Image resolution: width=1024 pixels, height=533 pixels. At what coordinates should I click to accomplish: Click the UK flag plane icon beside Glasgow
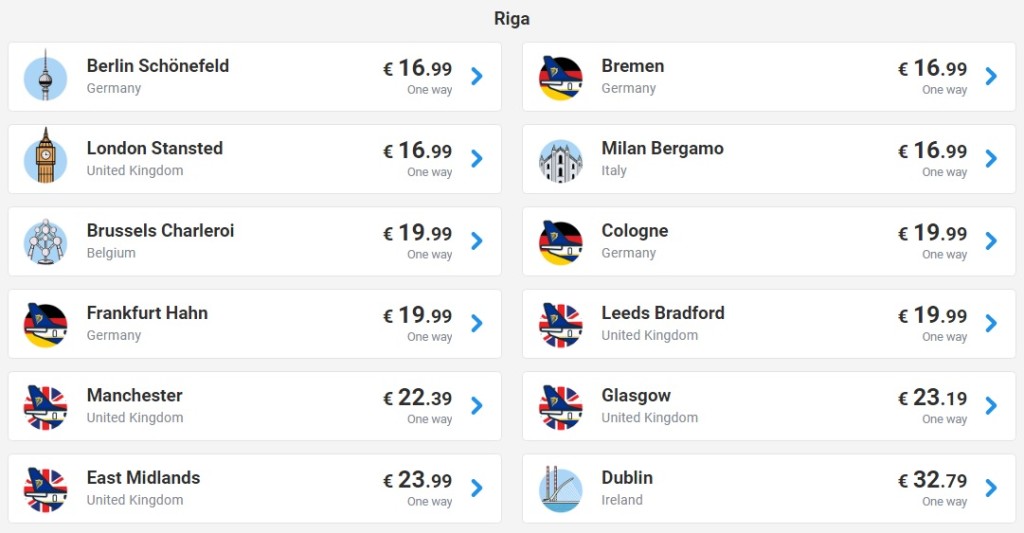coord(560,406)
